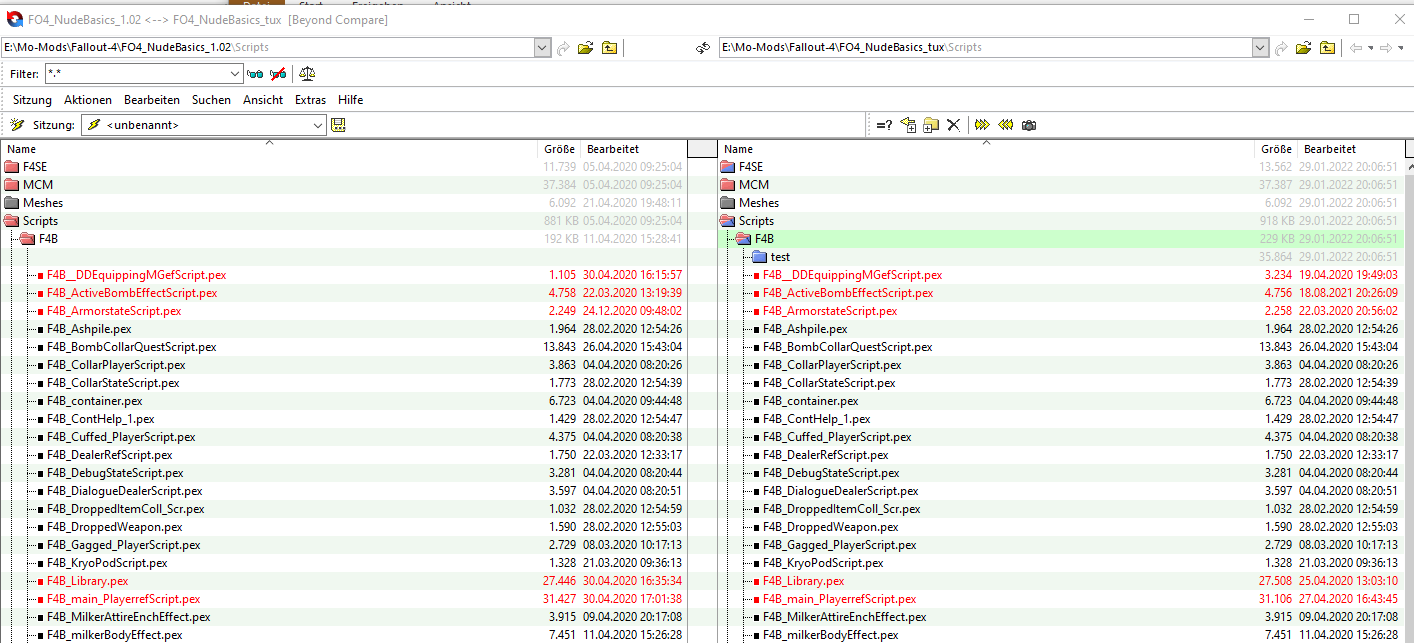The image size is (1414, 643).
Task: Click the left pane browse folder icon
Action: [x=586, y=47]
